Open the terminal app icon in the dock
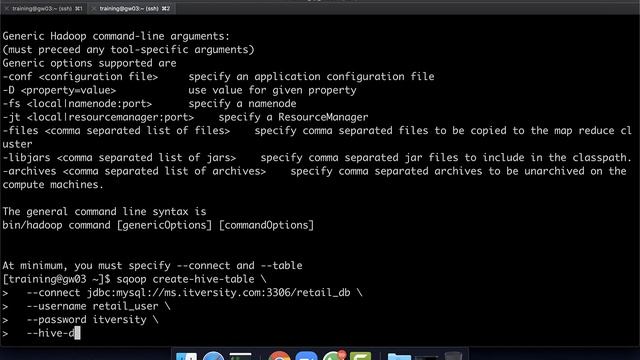This screenshot has width=640, height=360. coord(240,356)
